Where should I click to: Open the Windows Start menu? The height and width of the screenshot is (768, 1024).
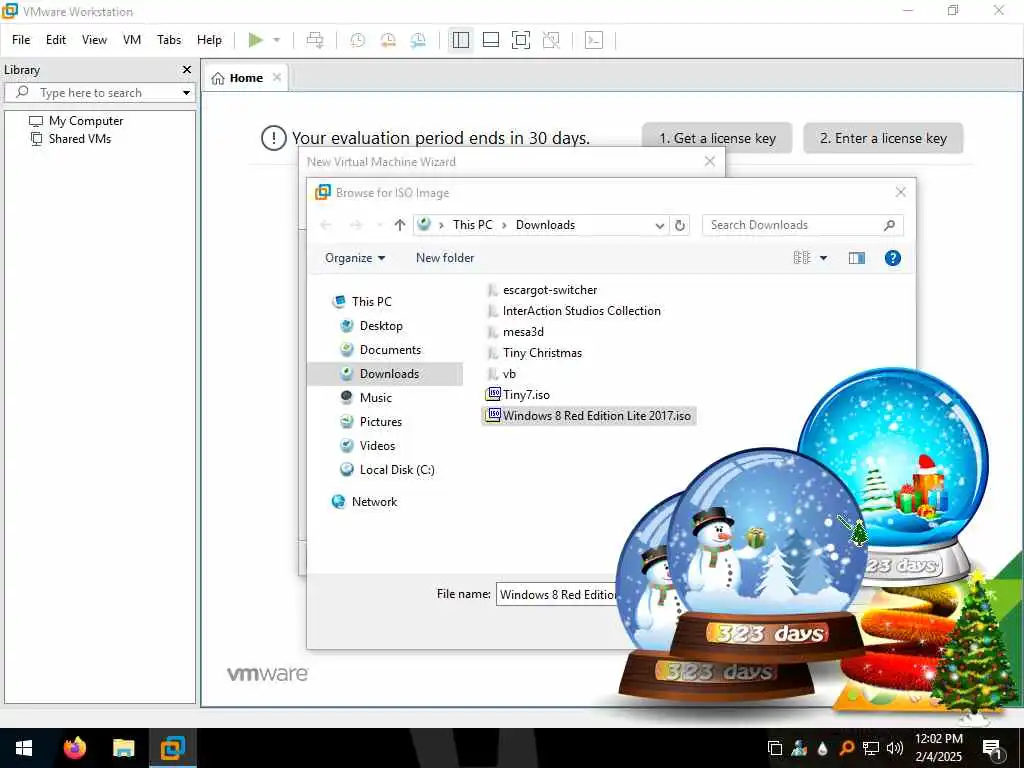(x=24, y=748)
